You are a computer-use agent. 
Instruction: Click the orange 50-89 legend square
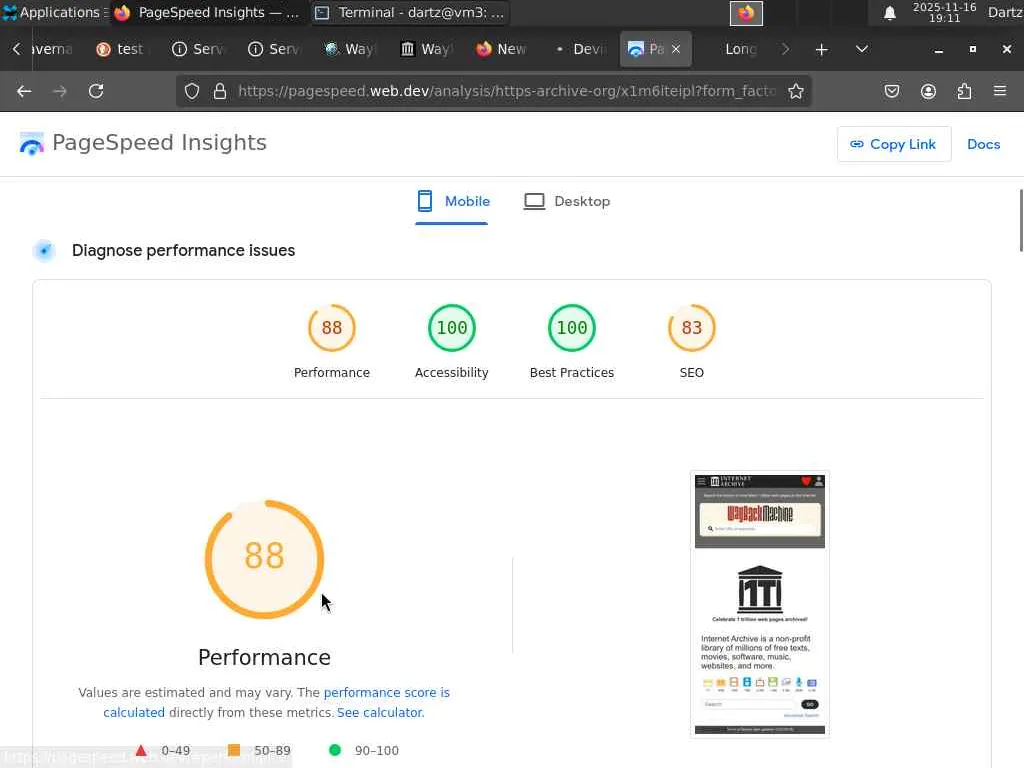[x=234, y=750]
